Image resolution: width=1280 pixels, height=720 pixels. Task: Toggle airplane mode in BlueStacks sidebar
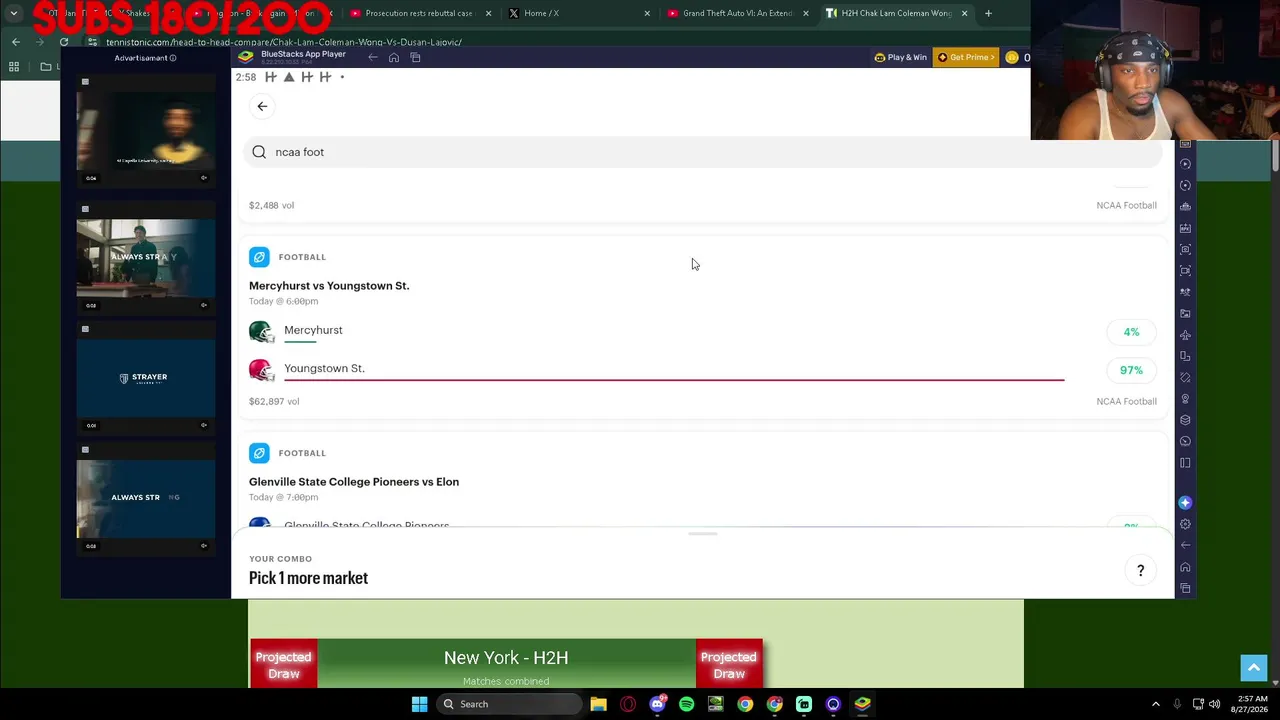coord(1185,335)
